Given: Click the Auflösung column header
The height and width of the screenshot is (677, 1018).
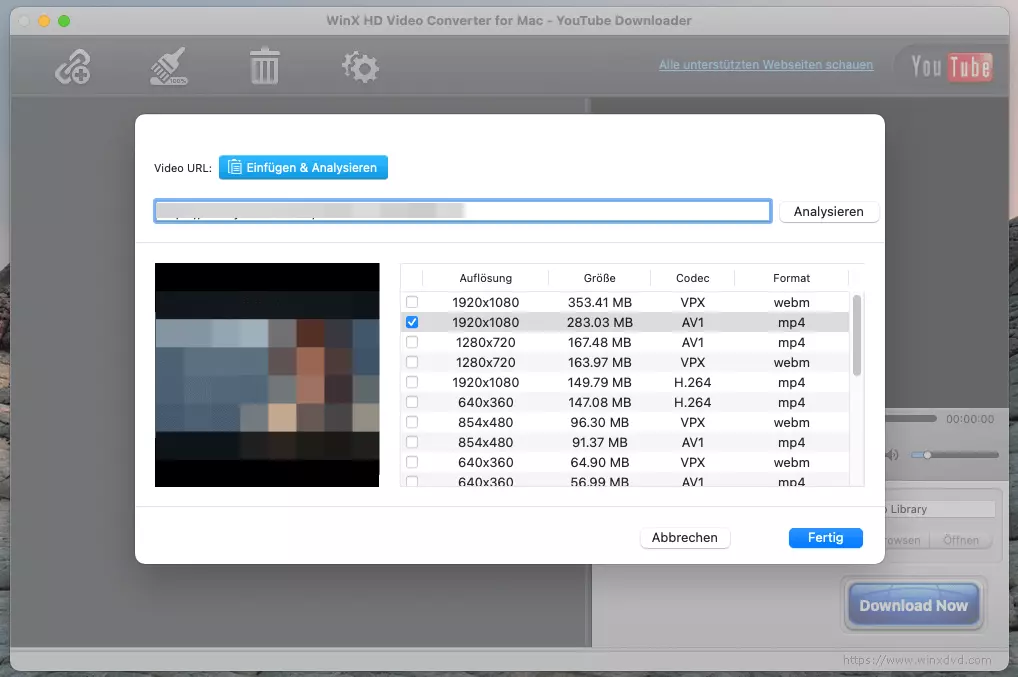Looking at the screenshot, I should tap(486, 278).
